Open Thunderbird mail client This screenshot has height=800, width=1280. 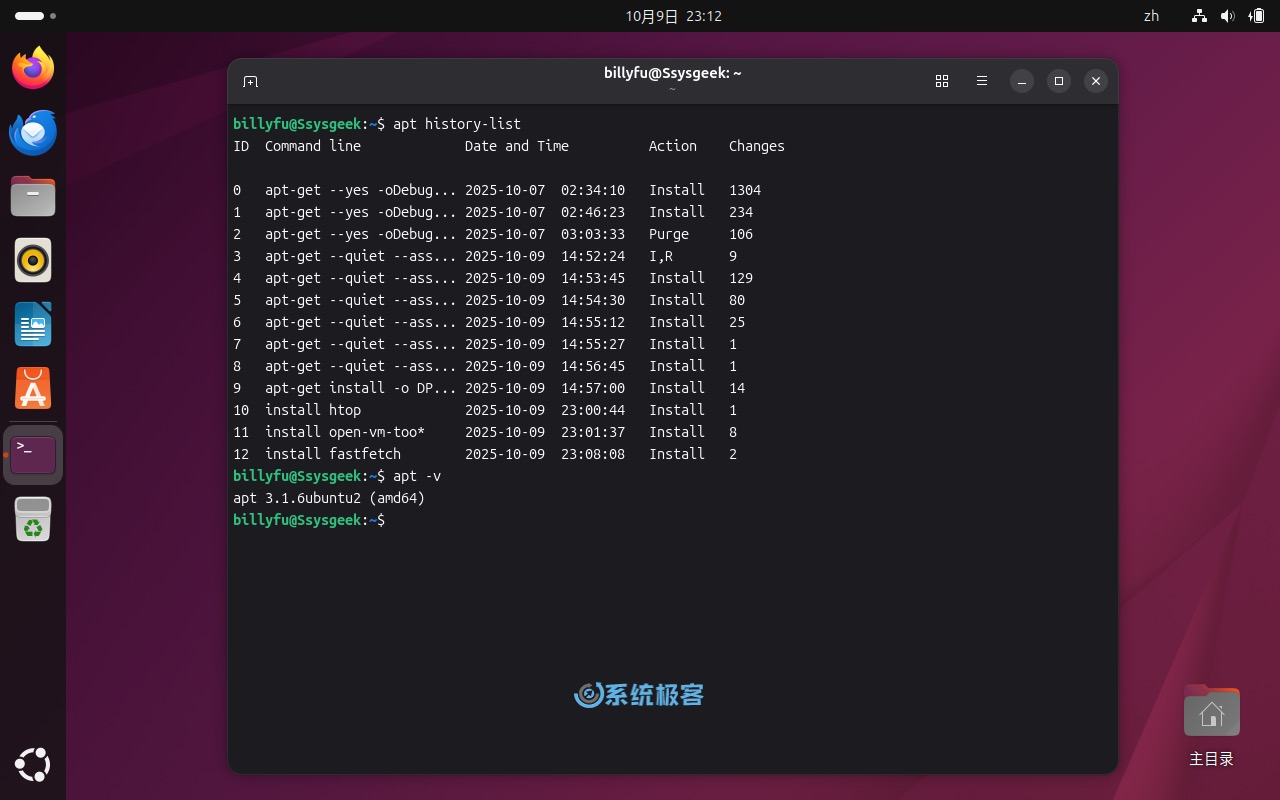click(x=33, y=132)
